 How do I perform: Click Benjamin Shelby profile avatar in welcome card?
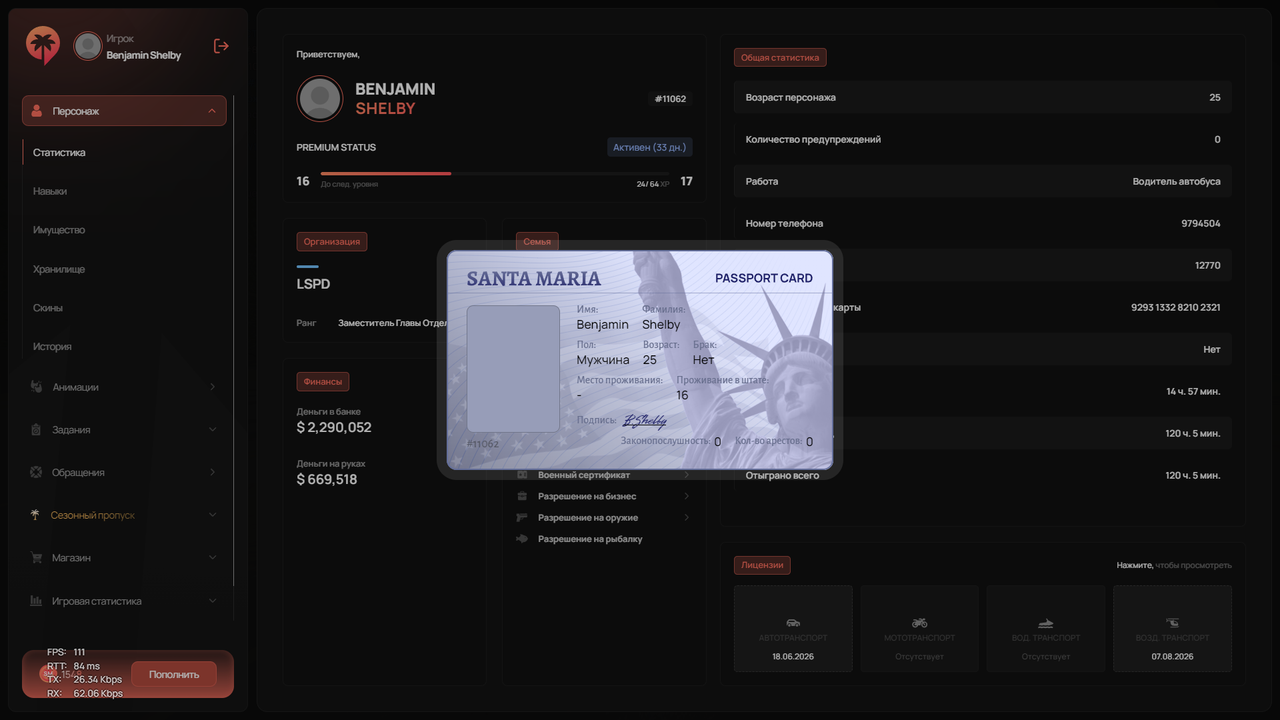[x=320, y=98]
